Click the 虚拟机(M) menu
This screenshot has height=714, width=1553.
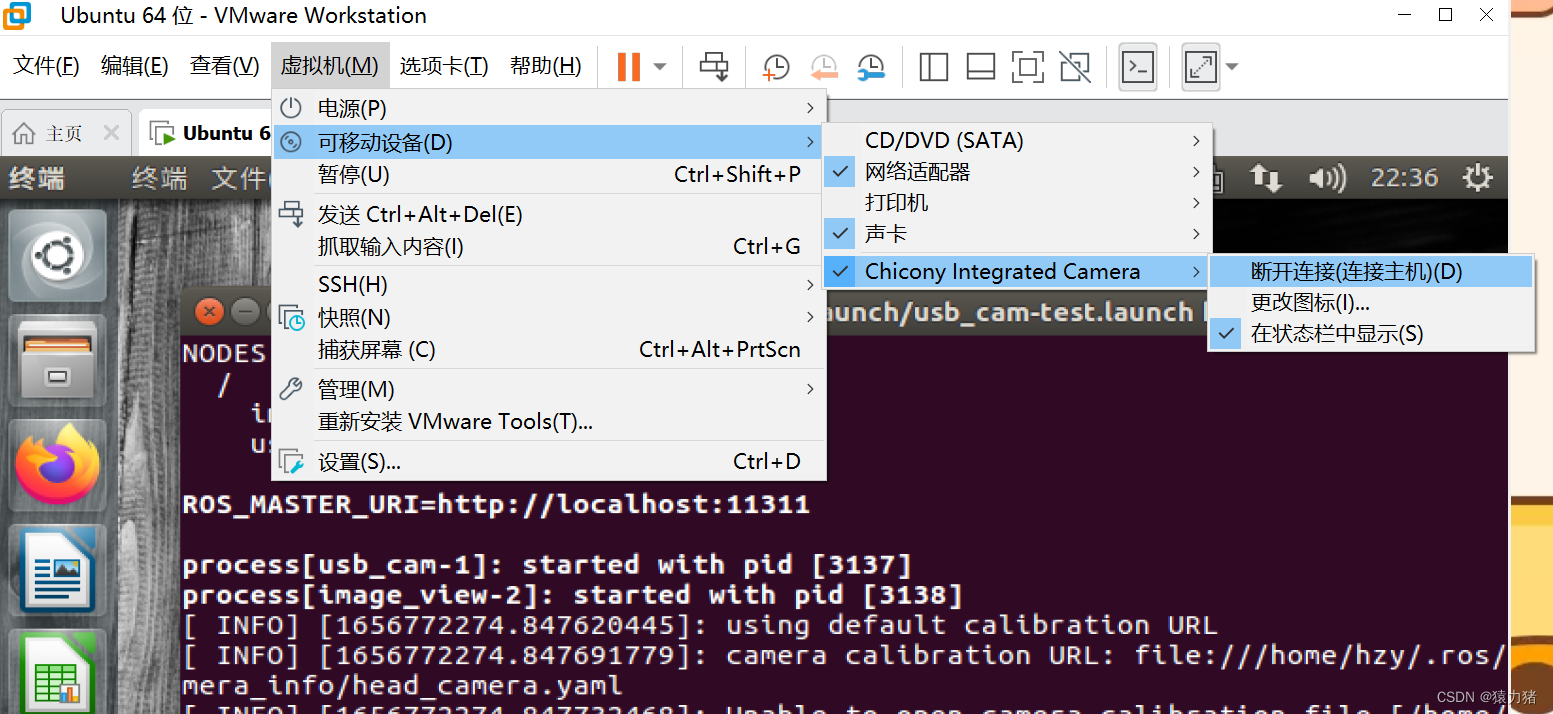pos(329,66)
